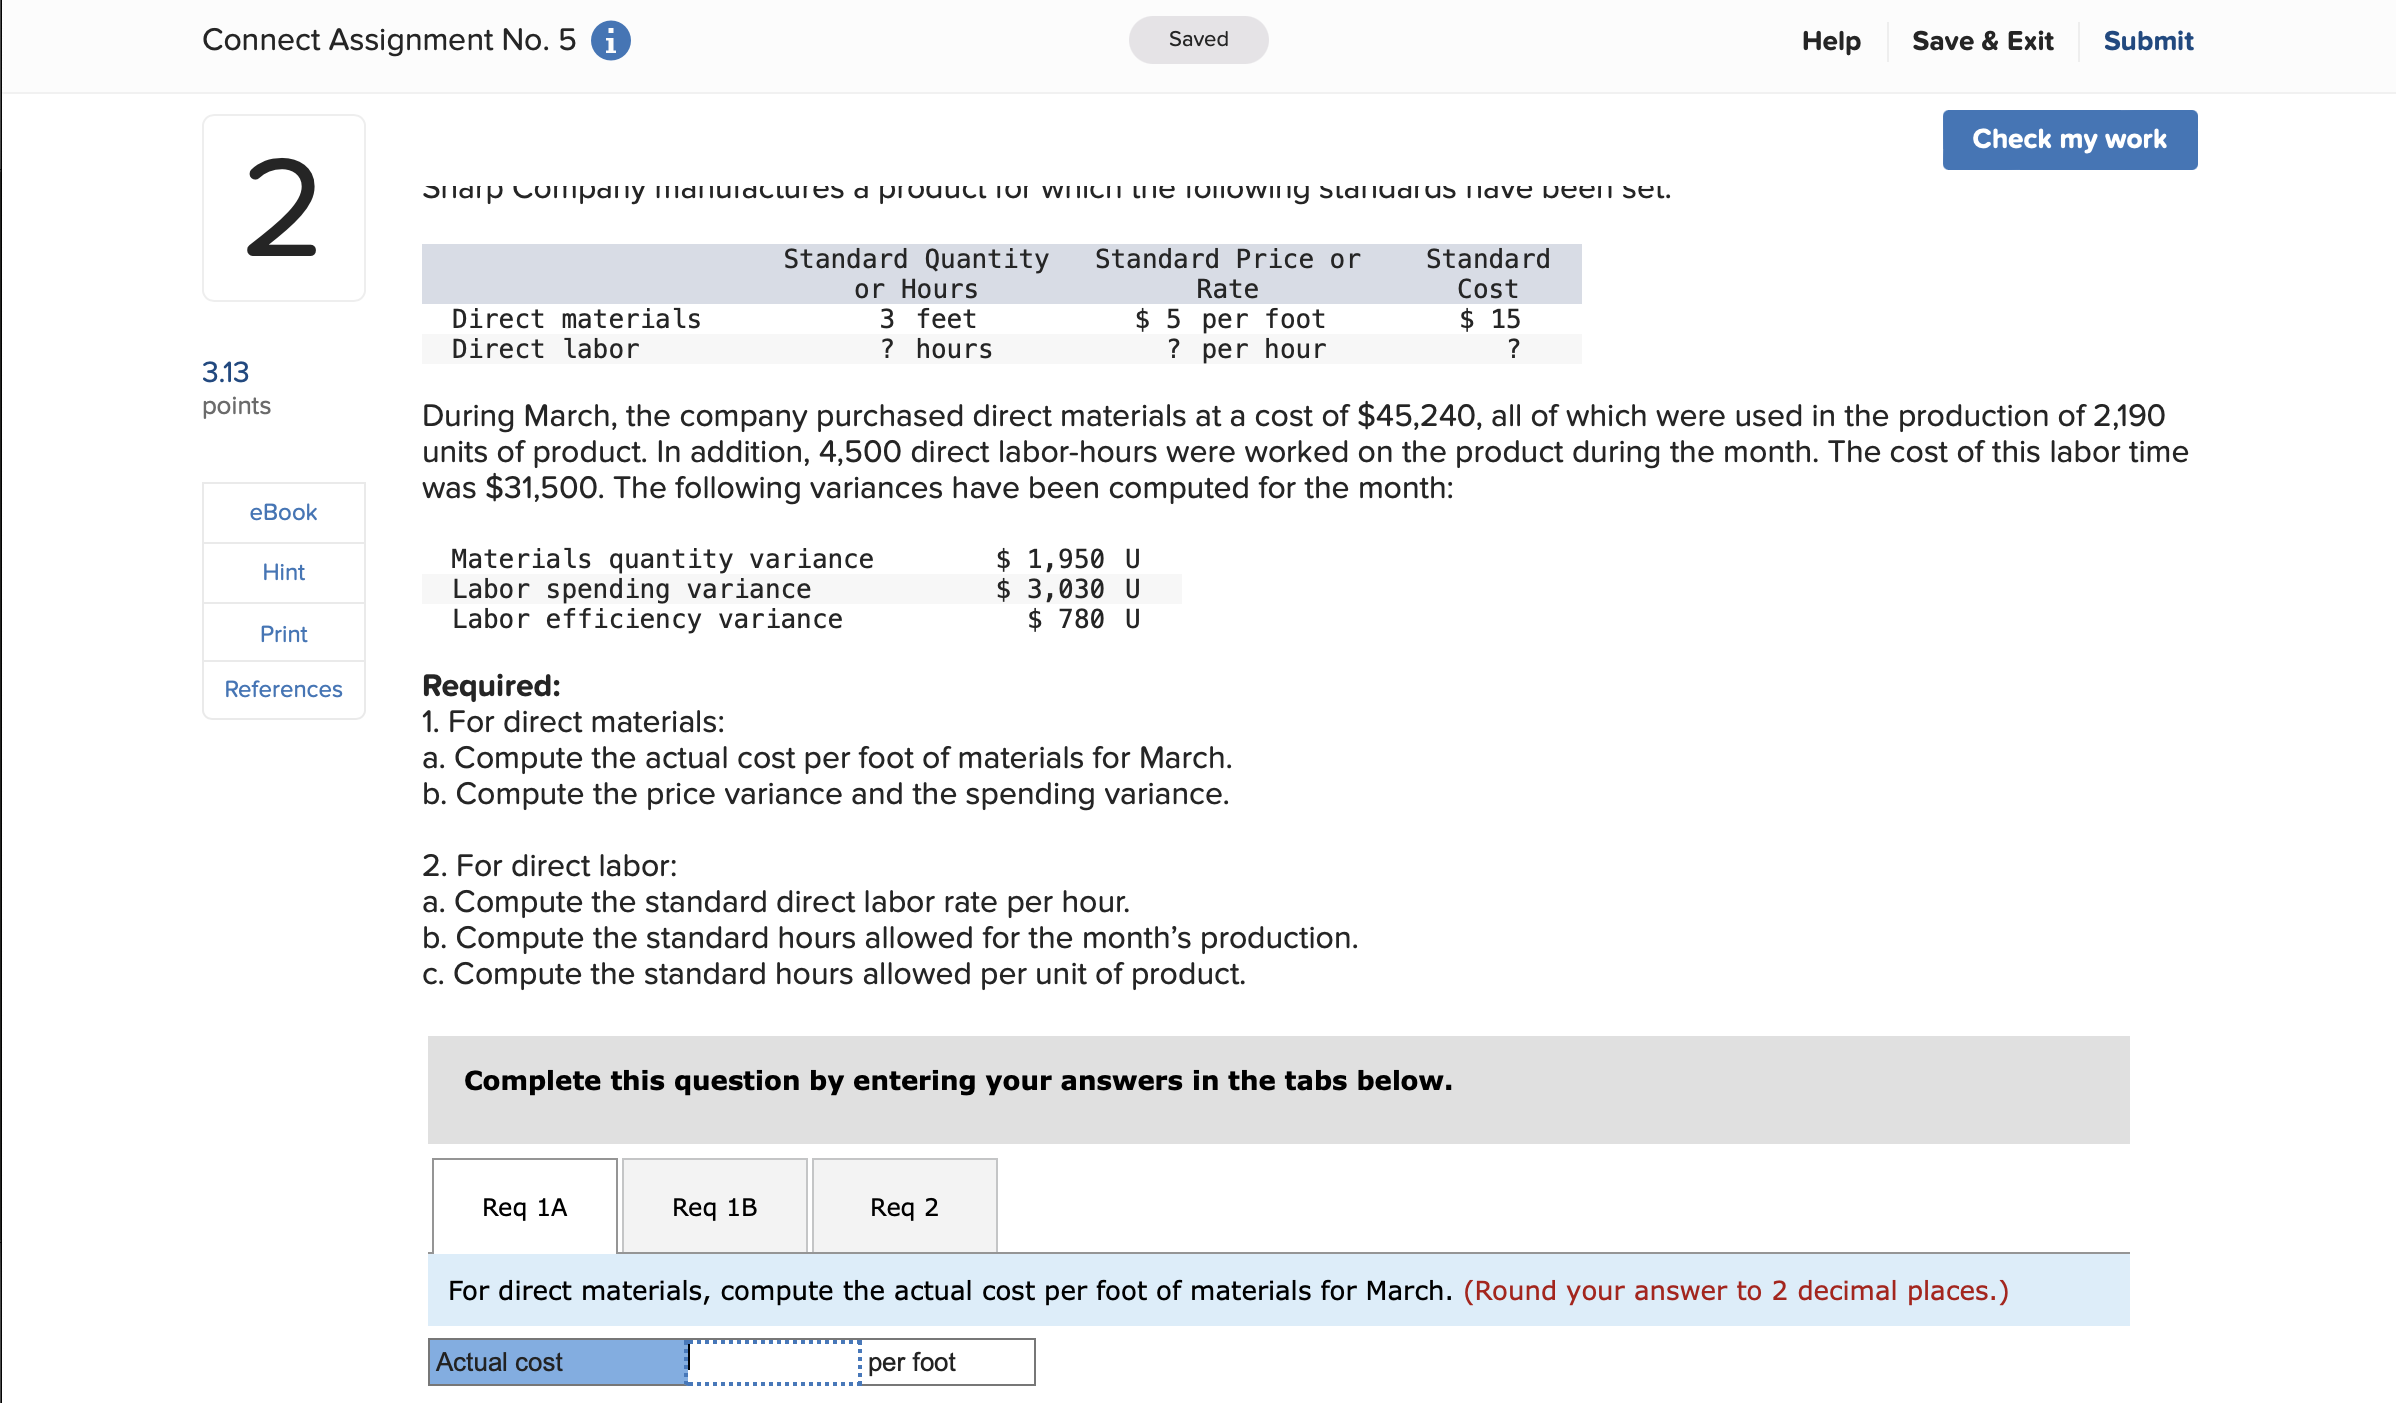Click the Connect Assignment No. 5 title

click(x=388, y=40)
